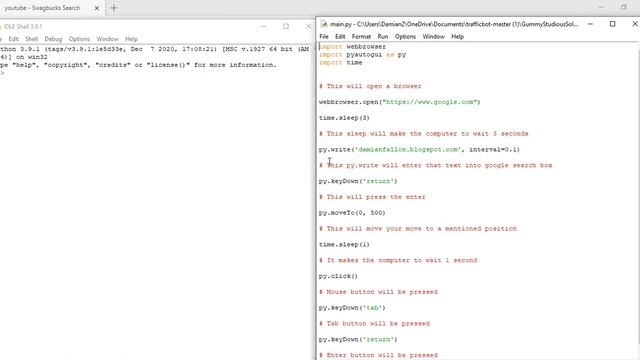Image resolution: width=640 pixels, height=360 pixels.
Task: Maximize the IDLE Shell window
Action: (x=286, y=27)
